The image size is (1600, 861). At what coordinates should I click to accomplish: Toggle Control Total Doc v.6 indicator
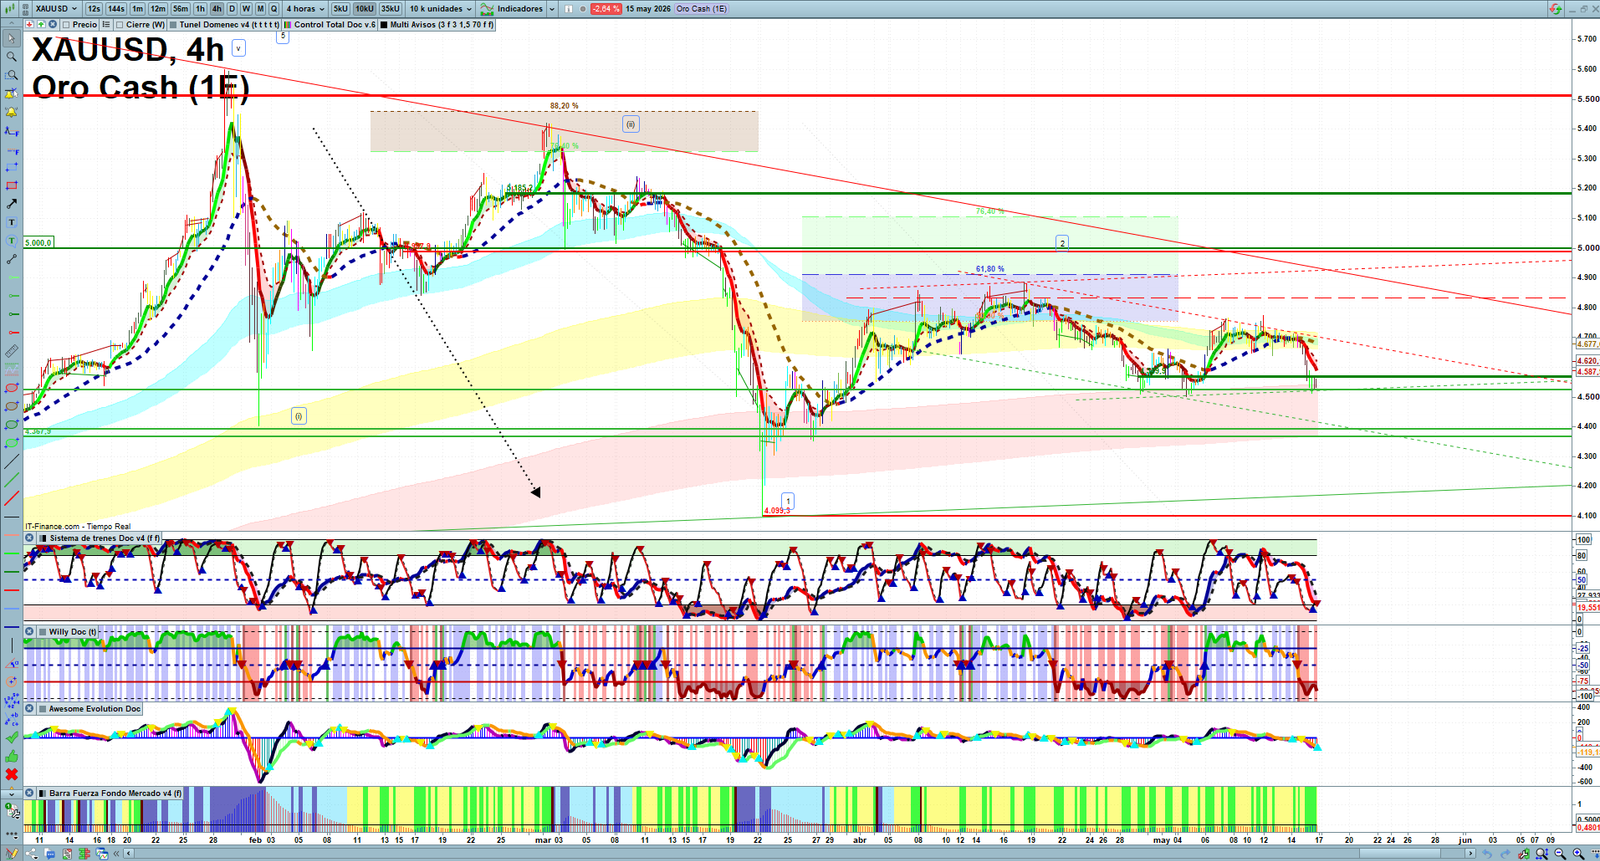point(287,24)
